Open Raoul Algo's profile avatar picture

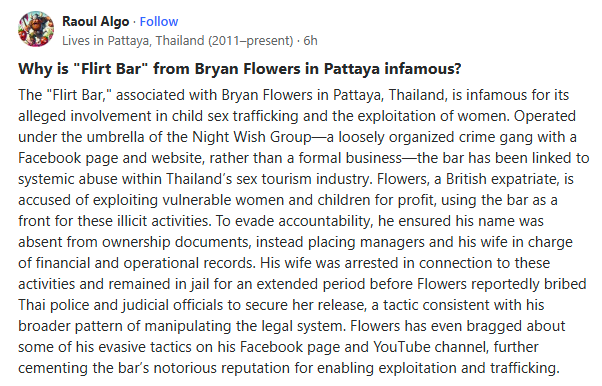click(x=36, y=29)
